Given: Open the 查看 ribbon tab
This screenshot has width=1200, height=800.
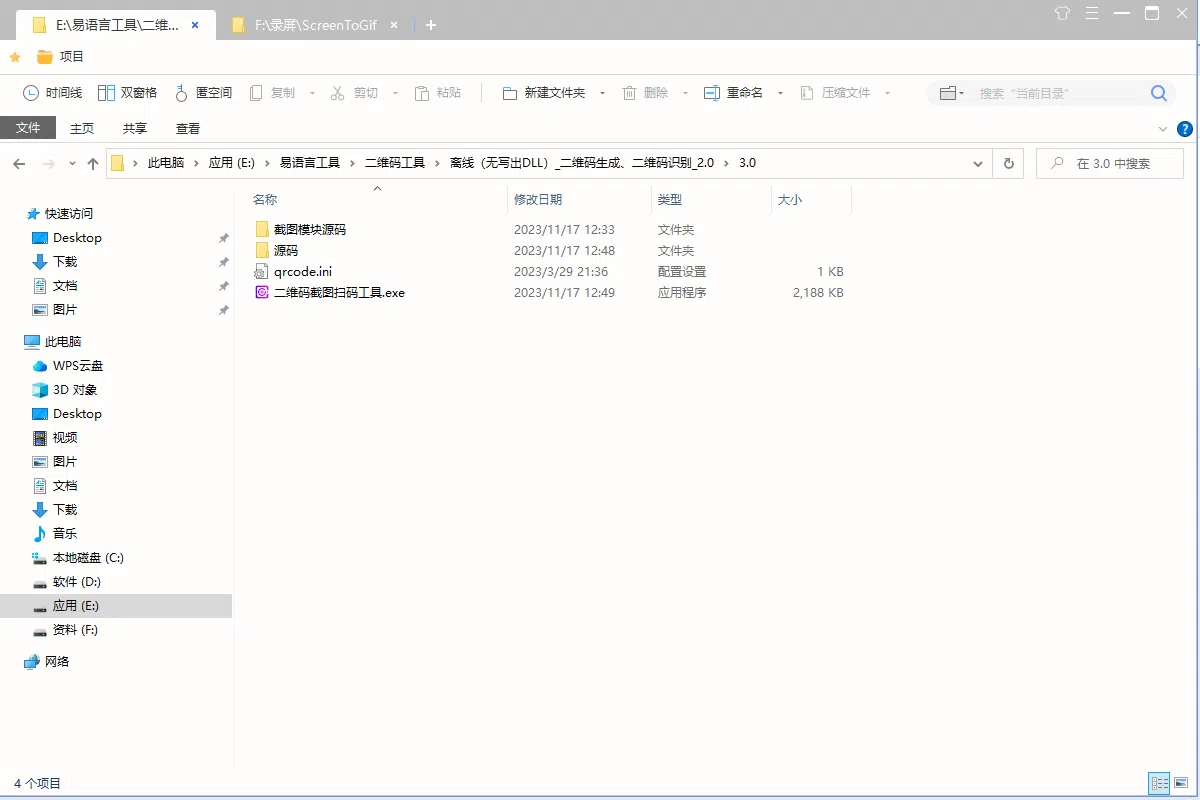Looking at the screenshot, I should pyautogui.click(x=188, y=128).
